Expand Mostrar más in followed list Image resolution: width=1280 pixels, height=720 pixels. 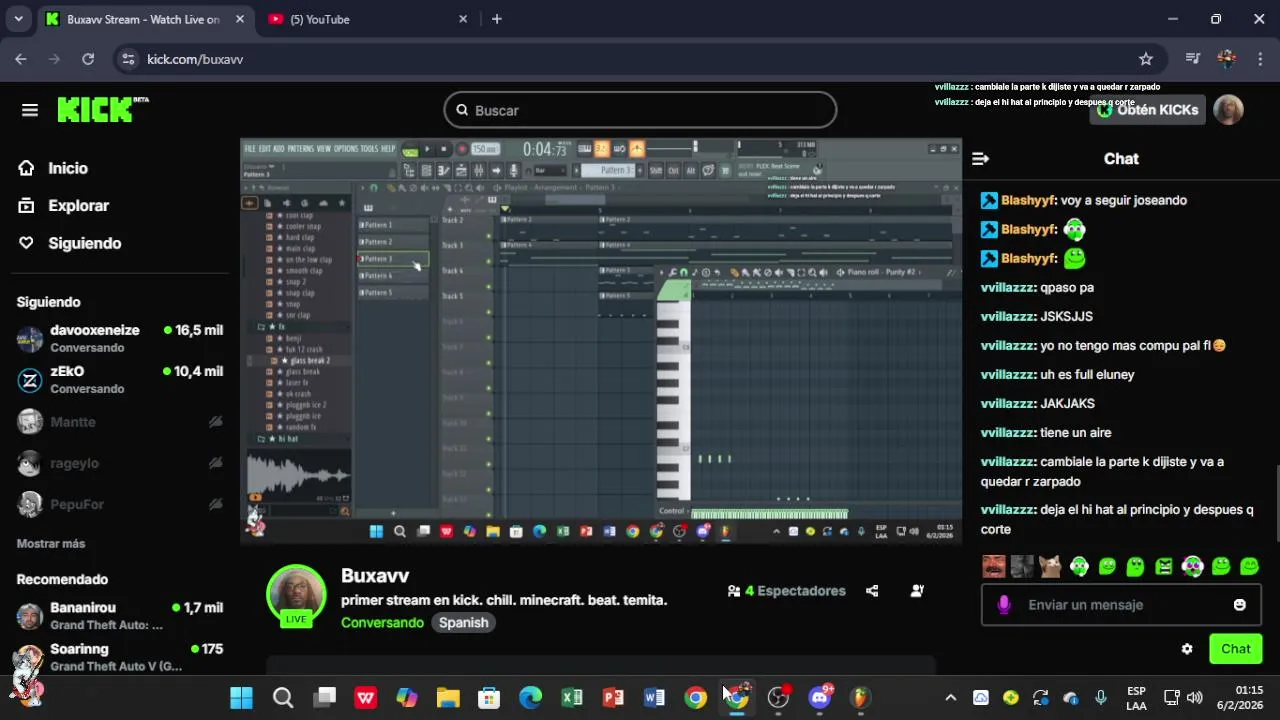click(x=51, y=543)
